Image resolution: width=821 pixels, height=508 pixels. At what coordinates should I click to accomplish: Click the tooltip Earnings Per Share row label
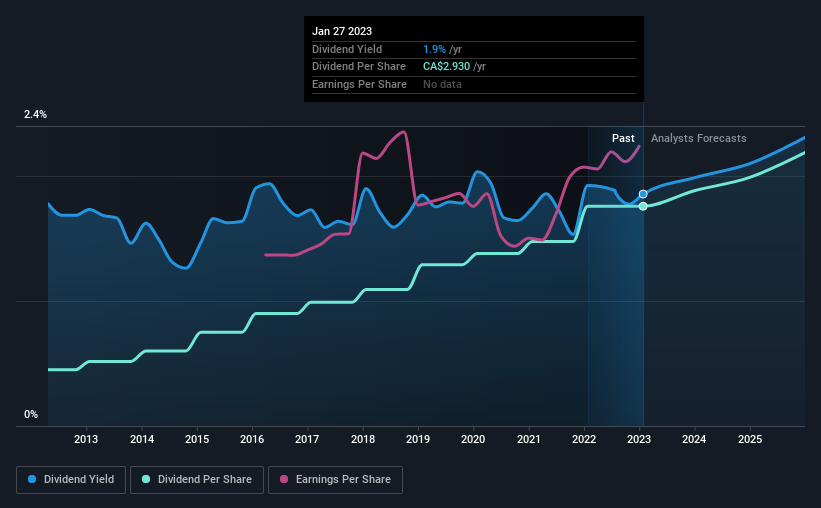pyautogui.click(x=359, y=84)
